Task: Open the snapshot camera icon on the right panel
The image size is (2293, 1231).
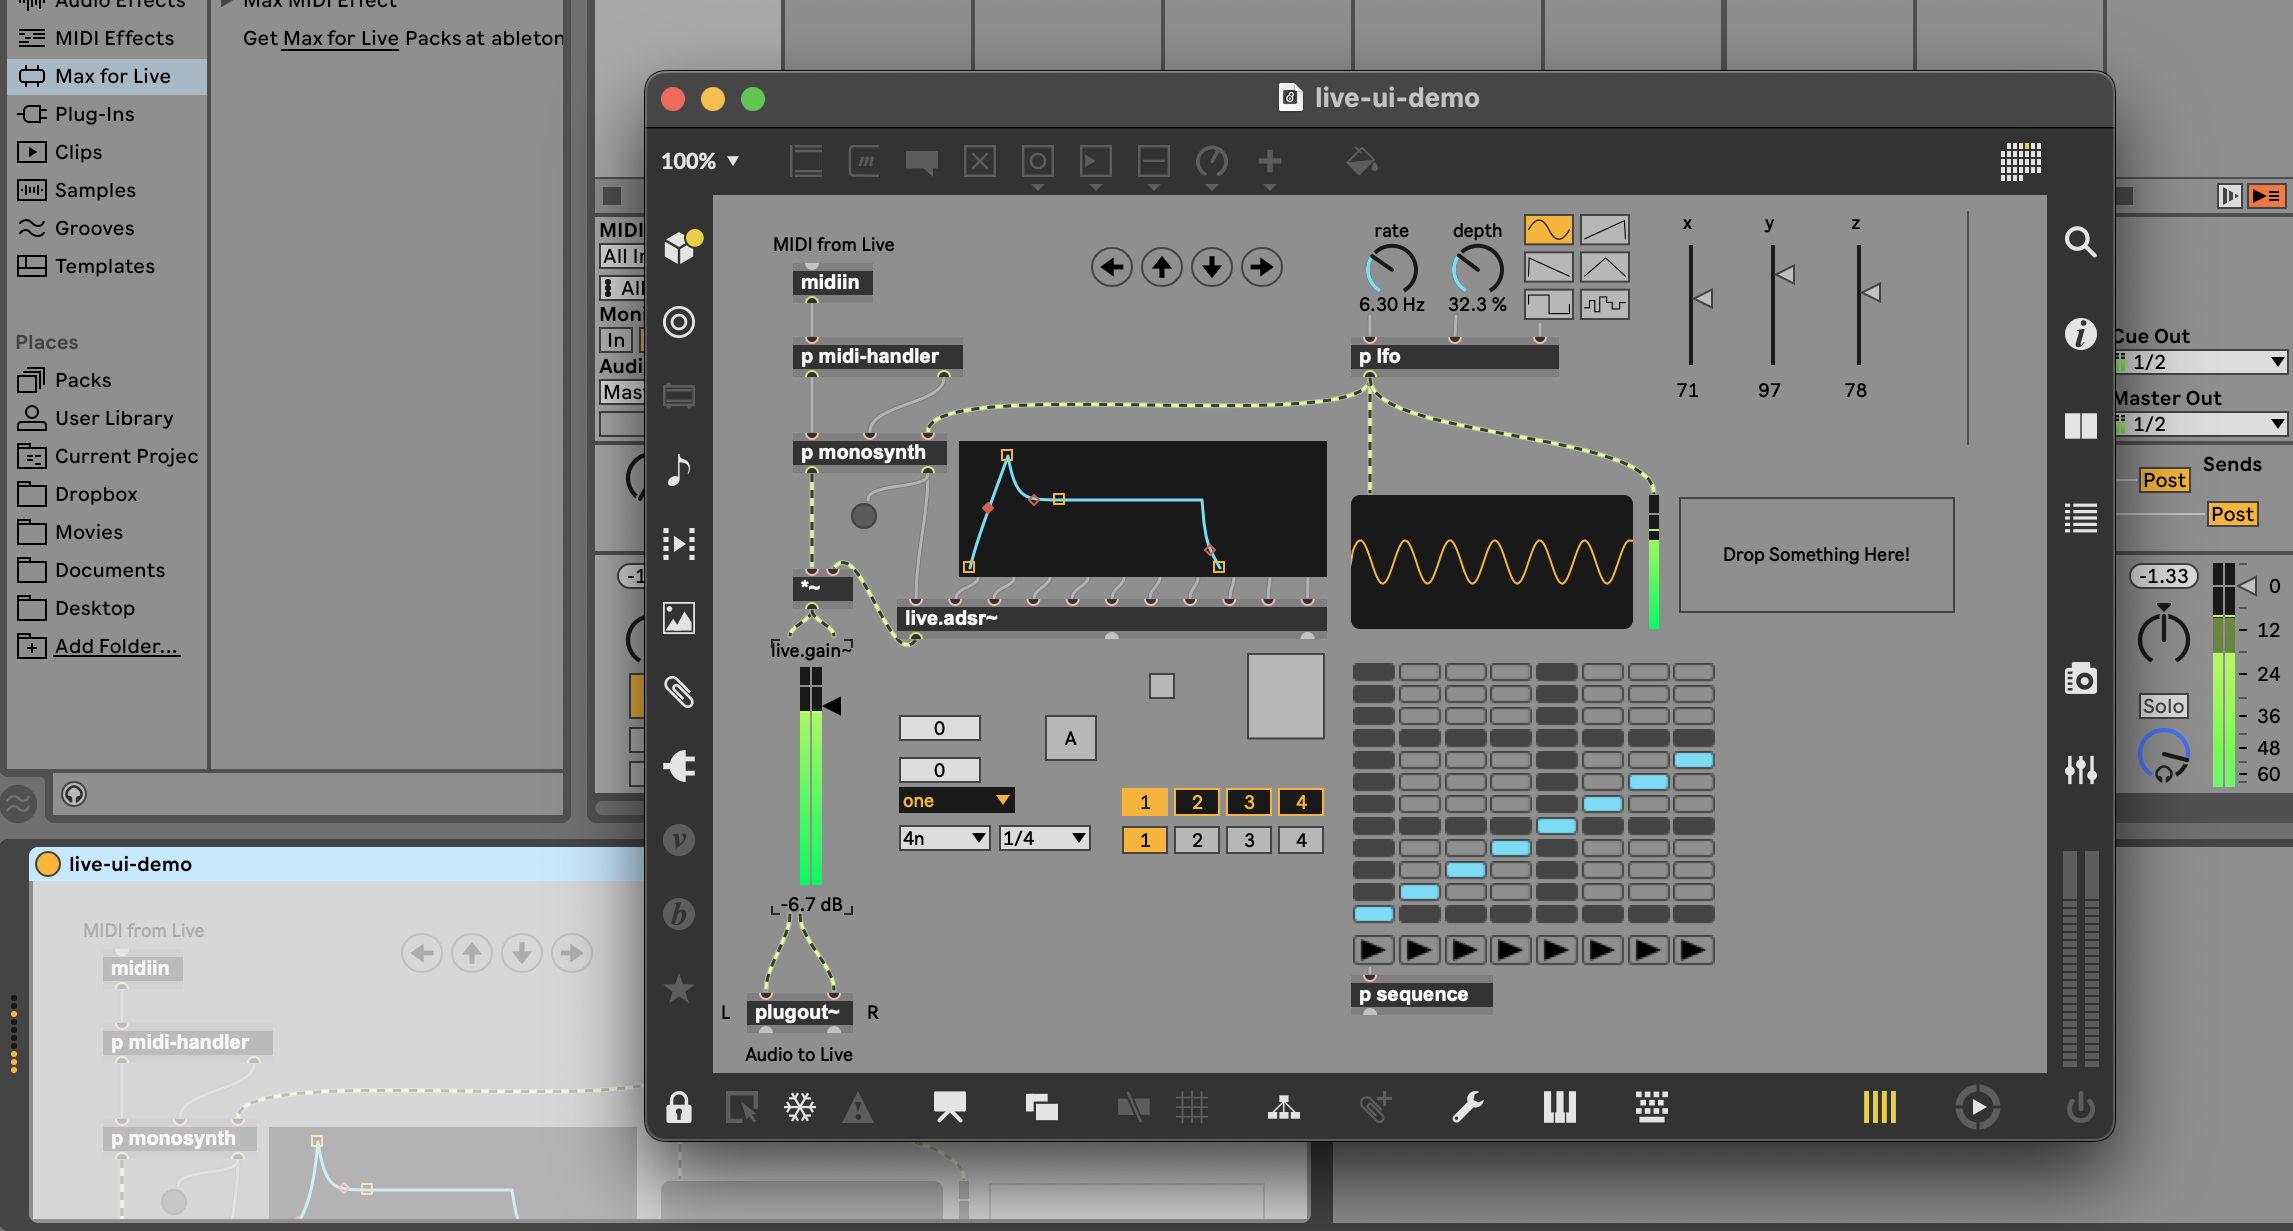Action: 2081,678
